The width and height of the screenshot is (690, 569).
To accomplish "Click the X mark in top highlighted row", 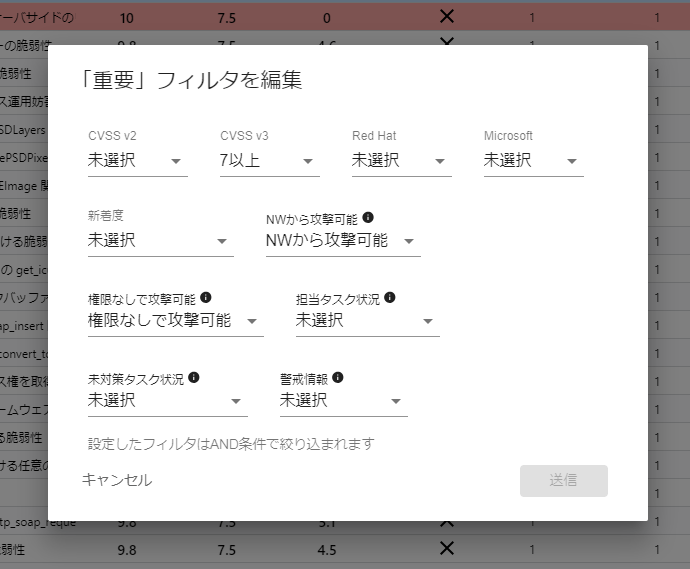I will pyautogui.click(x=447, y=17).
